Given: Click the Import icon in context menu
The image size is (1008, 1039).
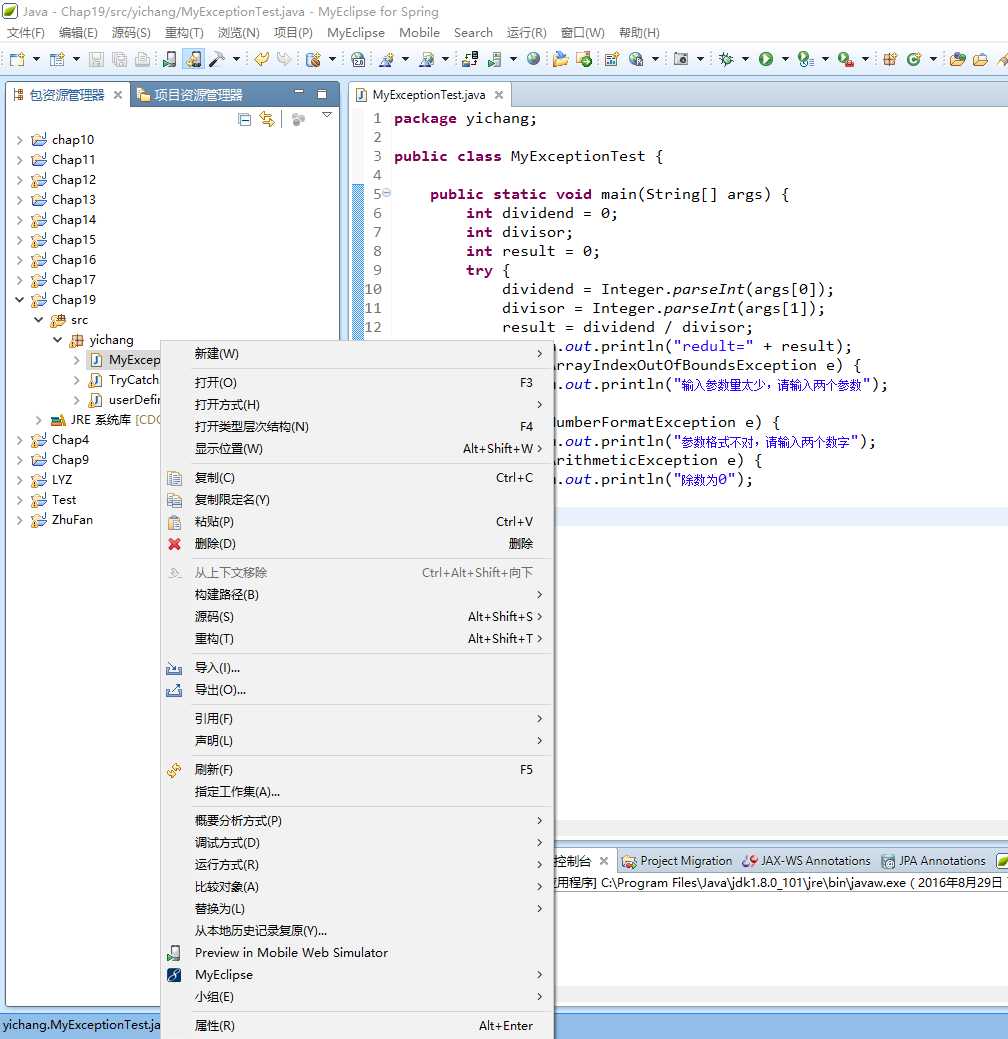Looking at the screenshot, I should point(174,668).
